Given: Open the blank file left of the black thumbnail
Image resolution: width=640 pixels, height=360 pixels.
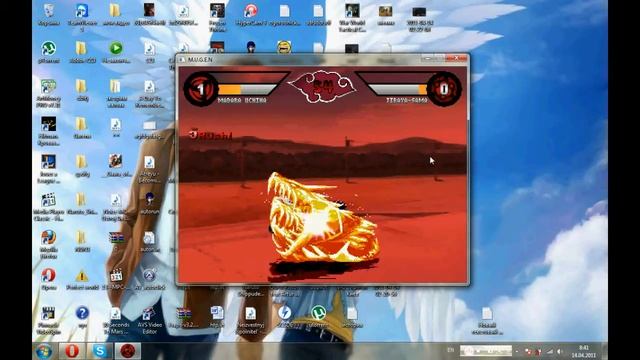Looking at the screenshot, I should (318, 48).
